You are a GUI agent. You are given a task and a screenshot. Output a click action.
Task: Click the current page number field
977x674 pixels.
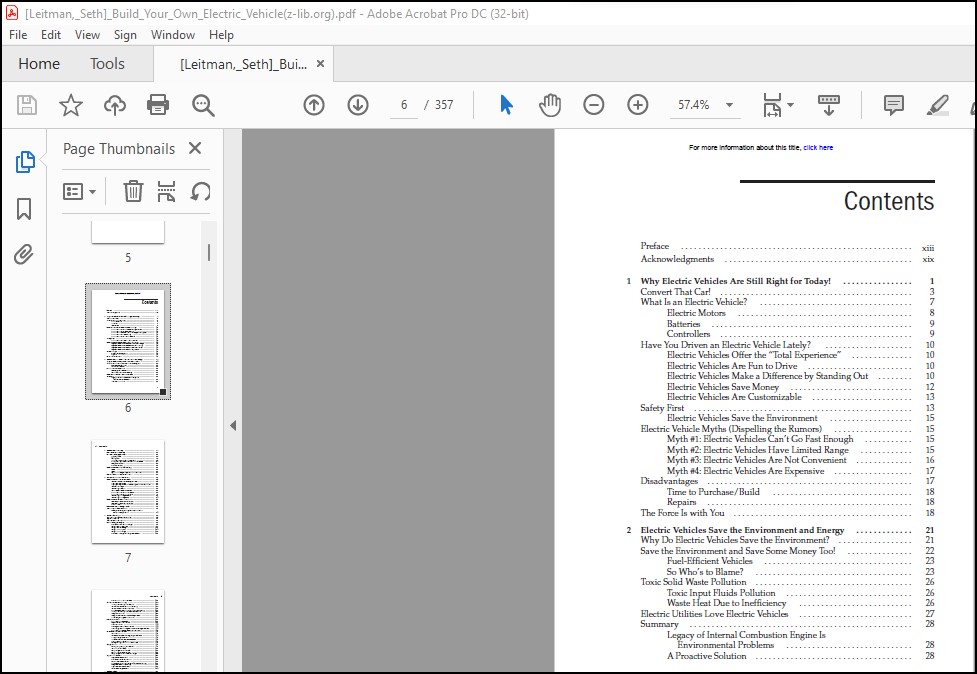[x=404, y=105]
